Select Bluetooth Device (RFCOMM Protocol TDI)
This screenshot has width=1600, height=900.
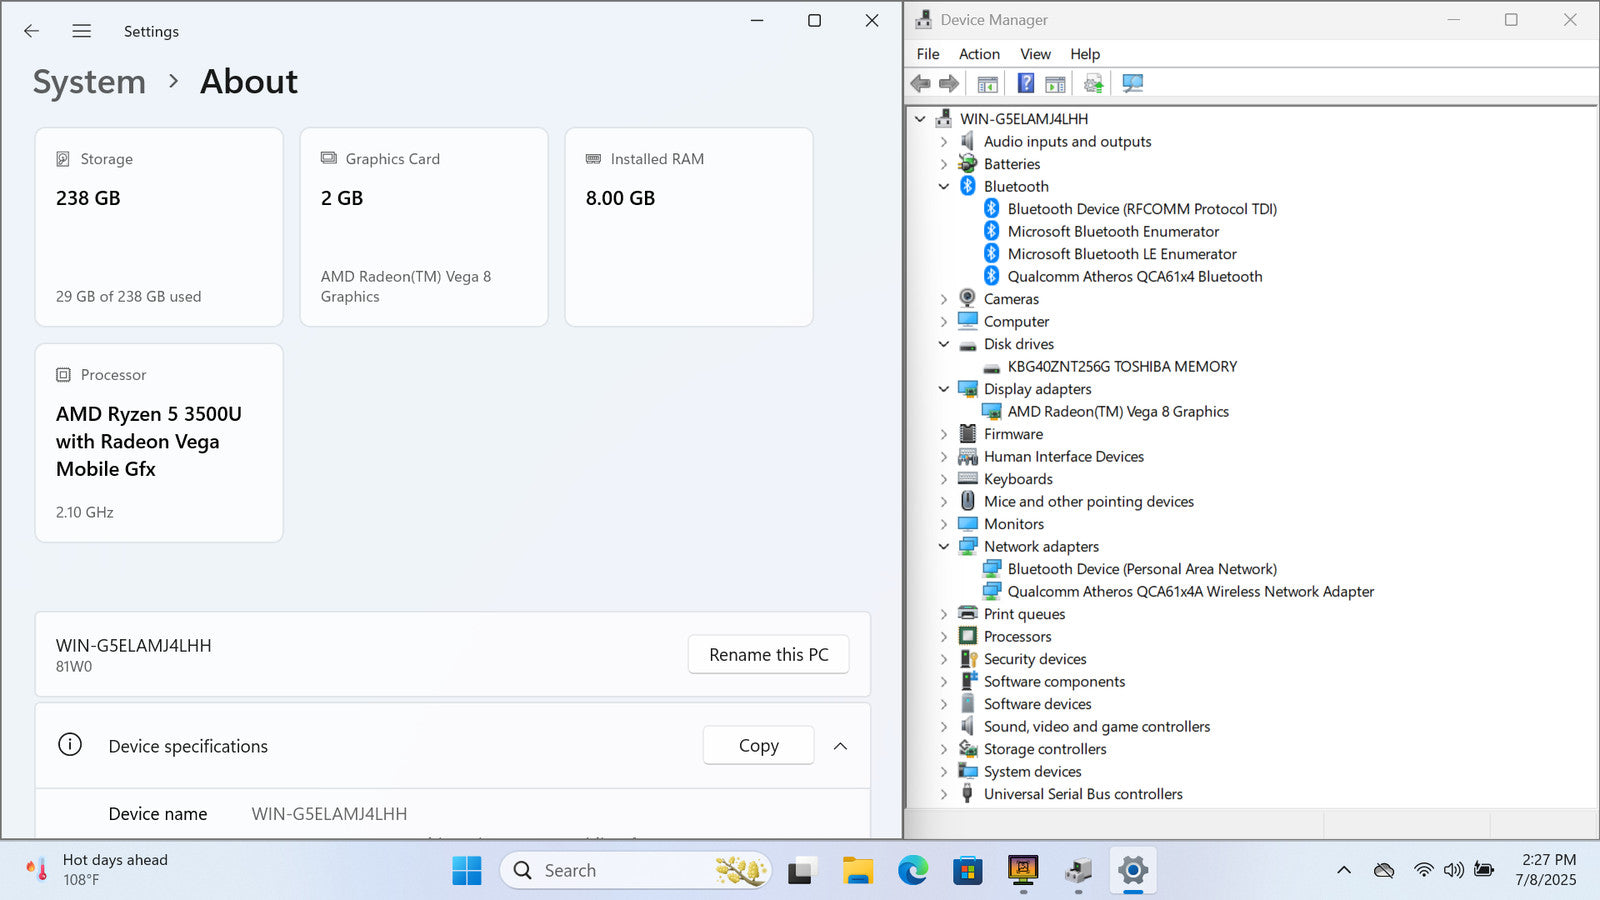click(1142, 209)
